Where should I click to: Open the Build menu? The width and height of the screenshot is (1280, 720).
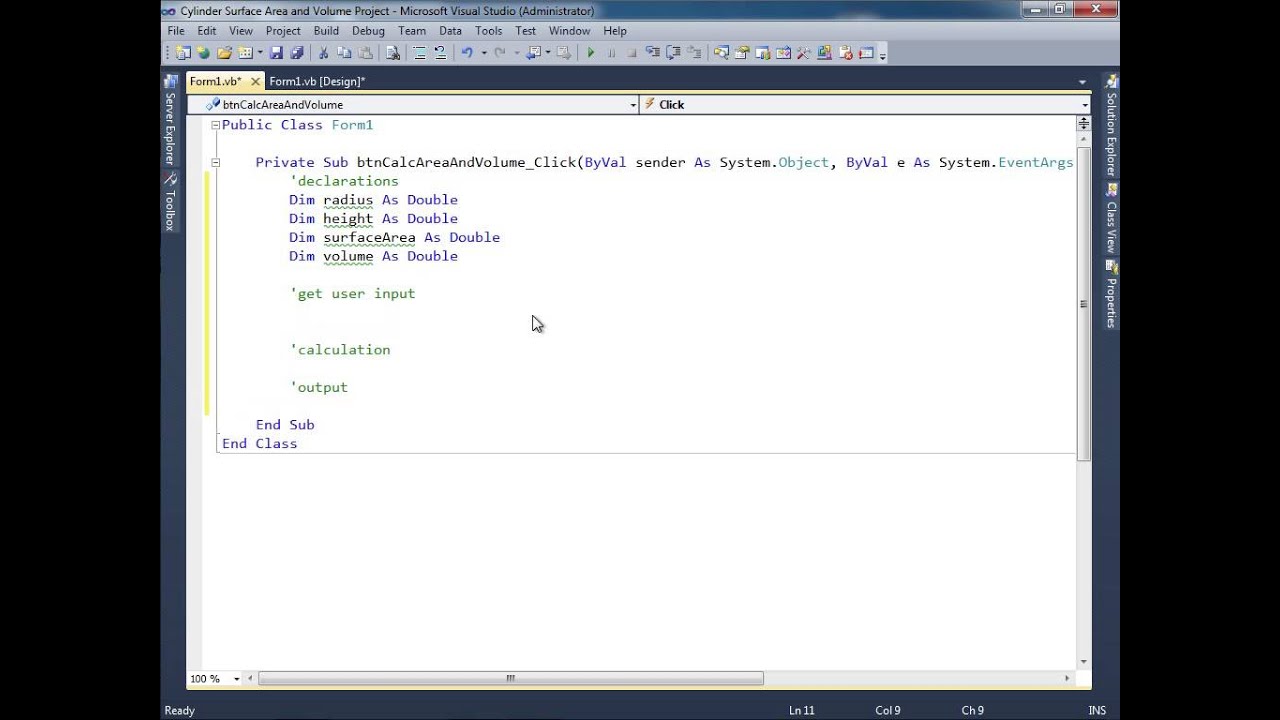[326, 31]
